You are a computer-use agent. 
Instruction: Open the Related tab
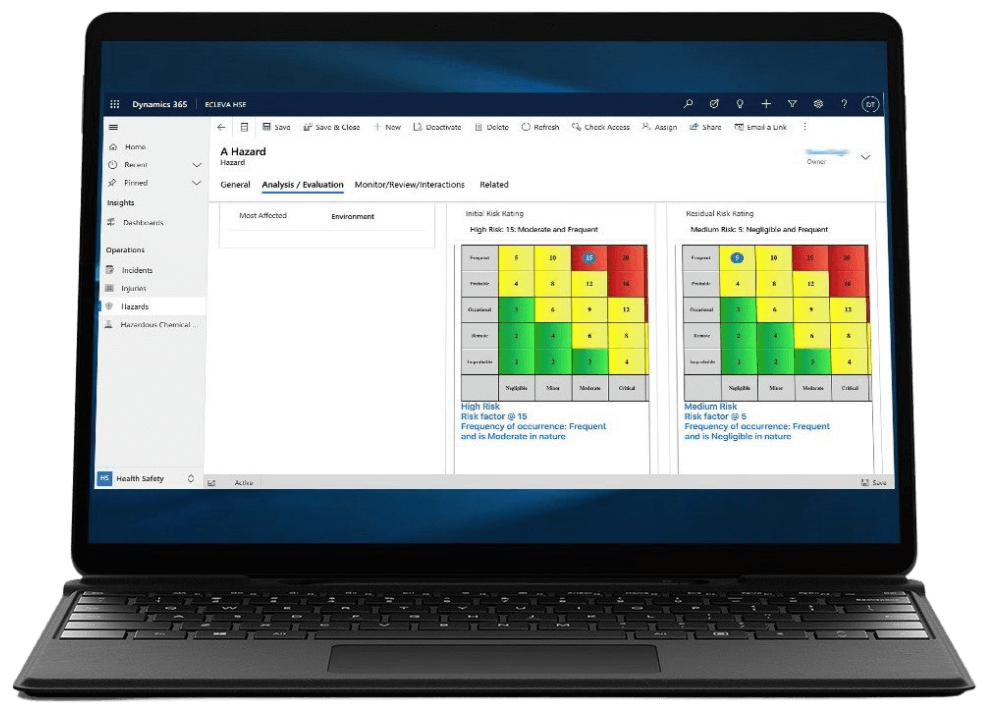coord(494,184)
